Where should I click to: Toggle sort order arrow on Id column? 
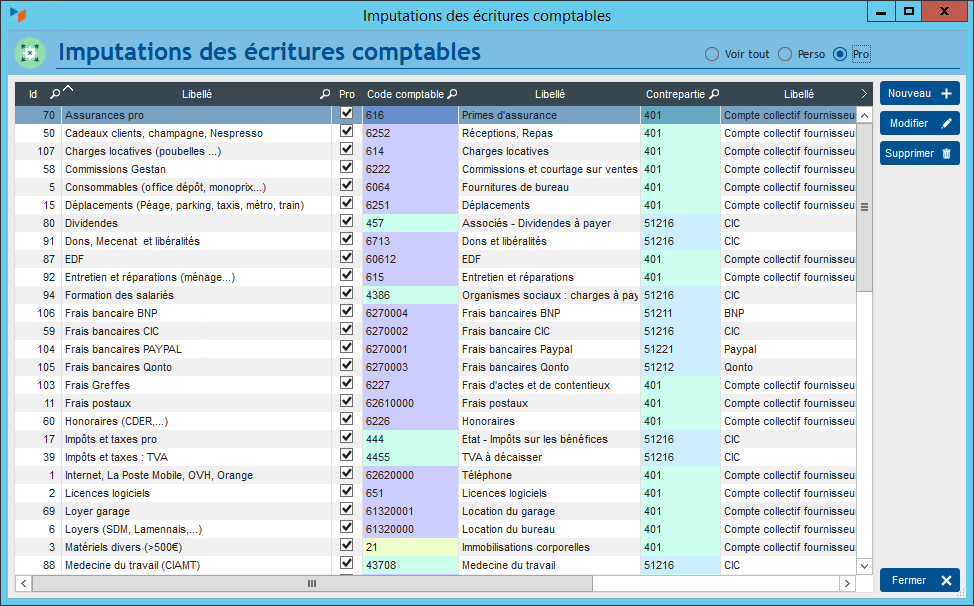tap(68, 90)
